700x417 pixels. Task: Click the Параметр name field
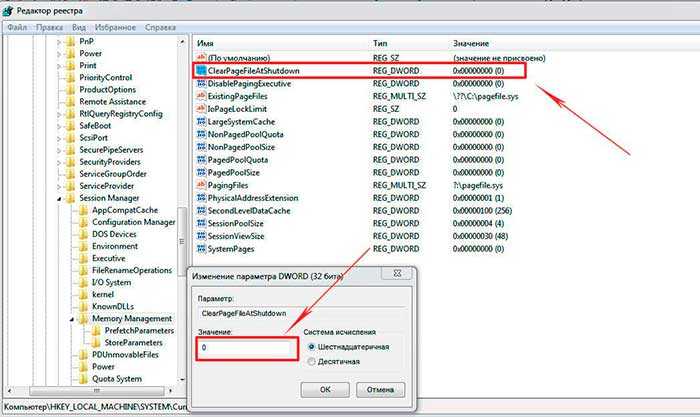pos(301,313)
